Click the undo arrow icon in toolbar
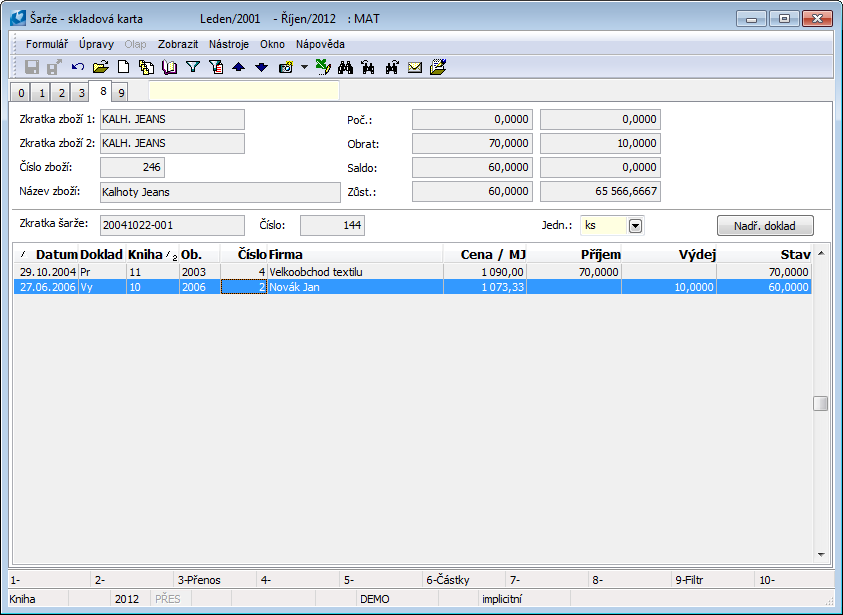 (78, 67)
